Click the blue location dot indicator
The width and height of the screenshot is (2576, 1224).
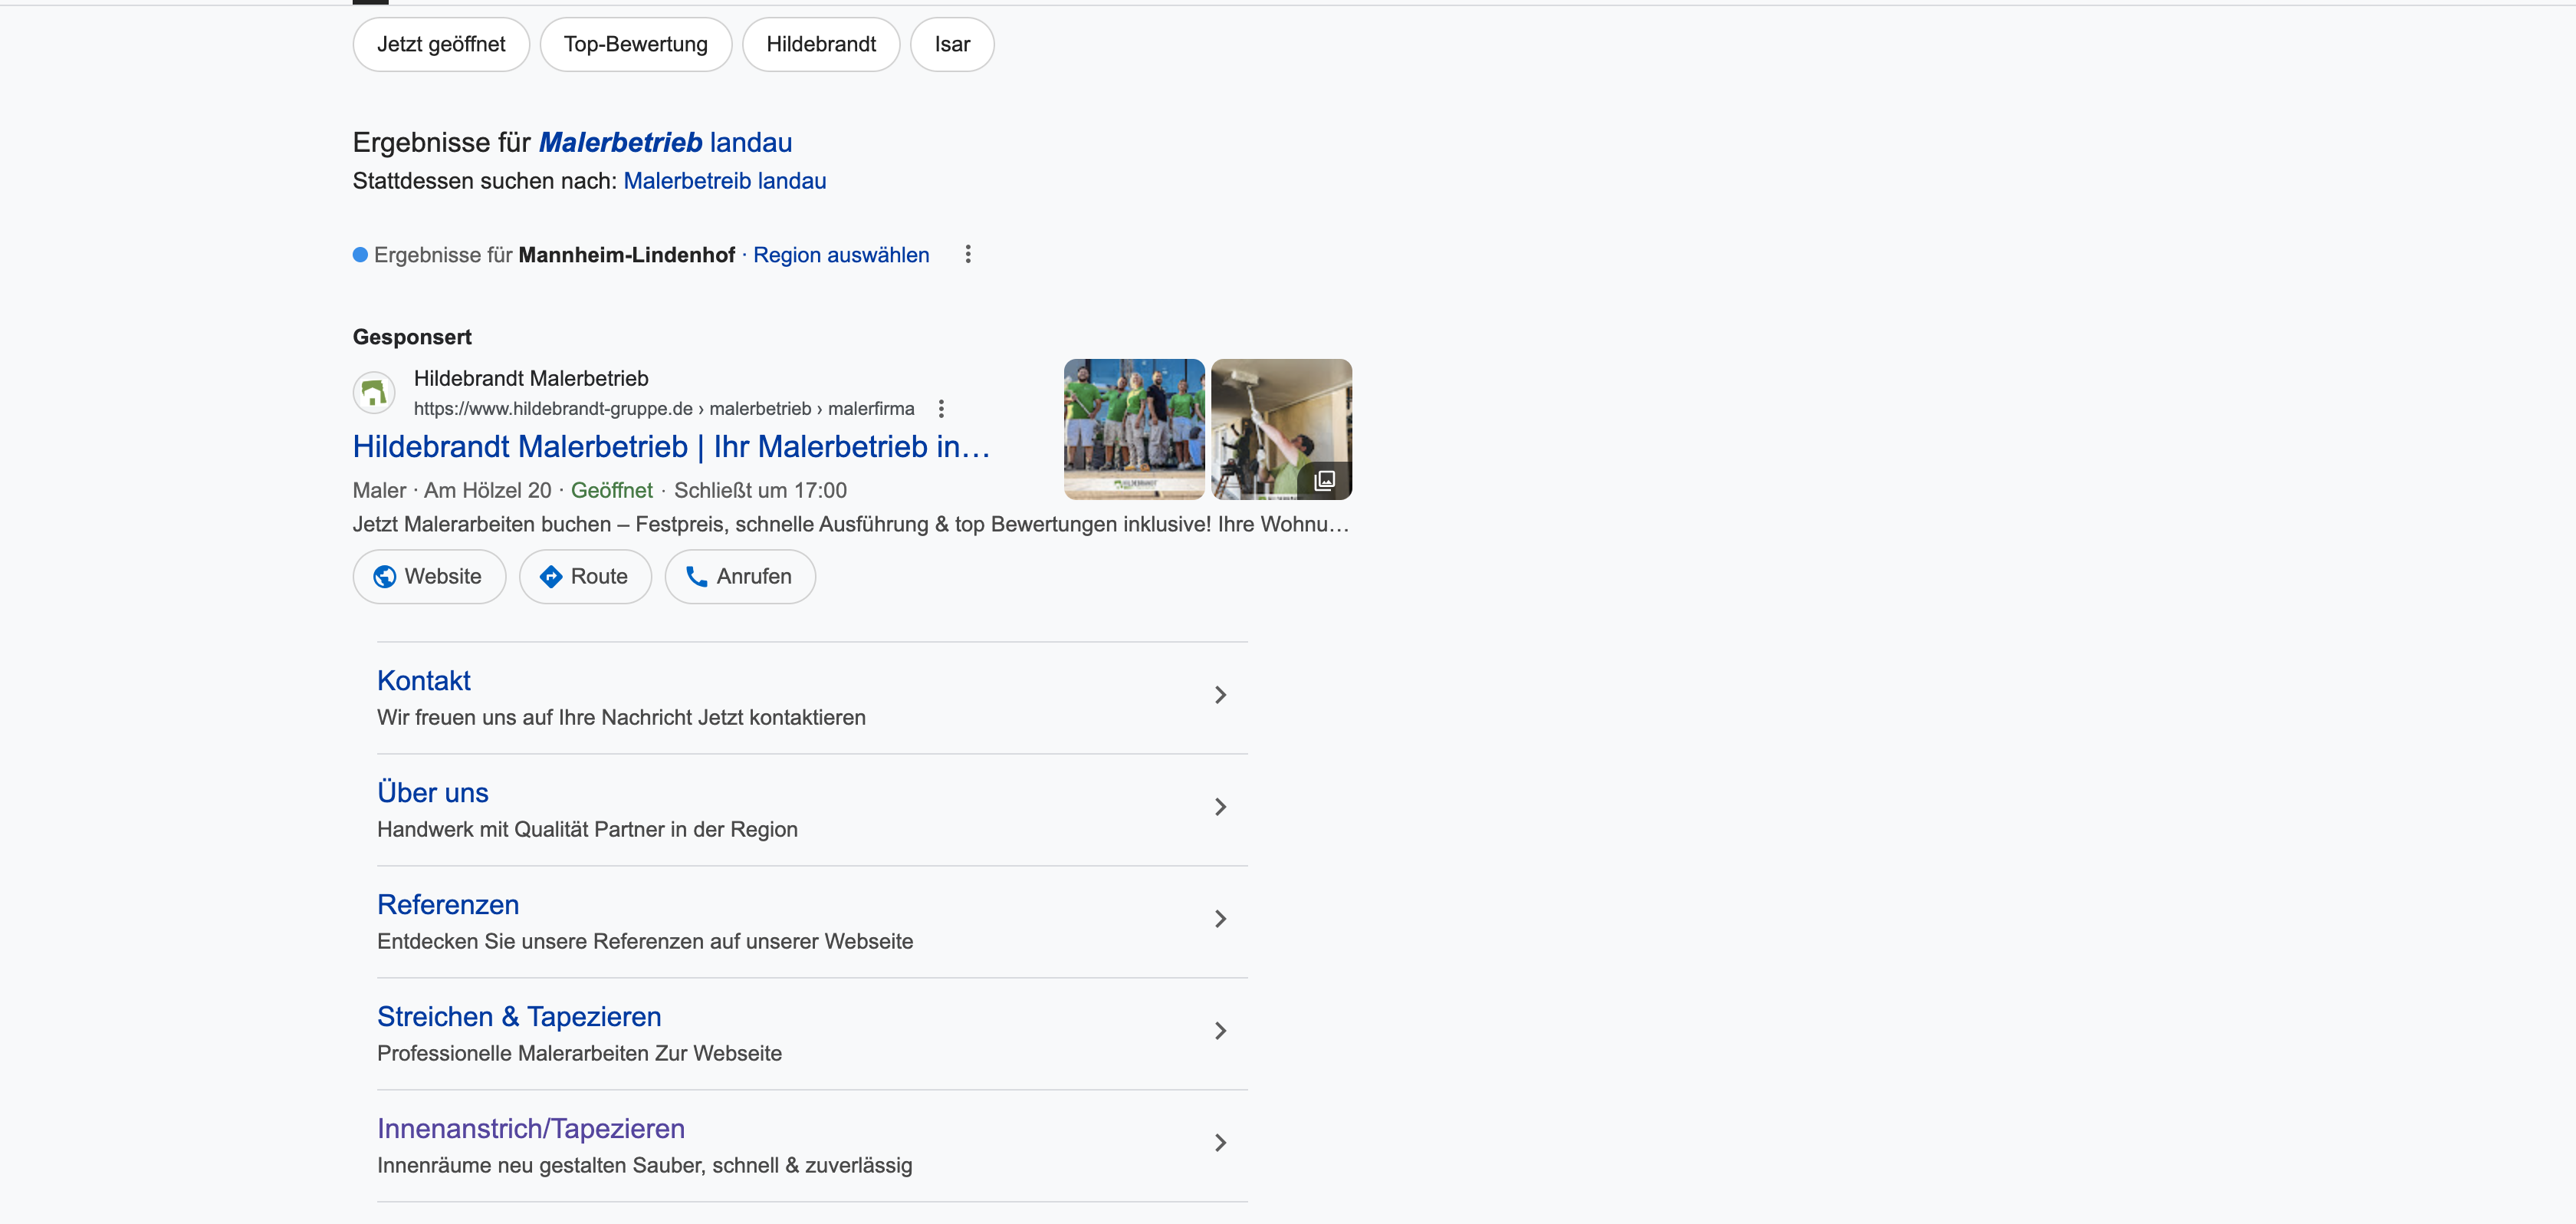click(360, 255)
